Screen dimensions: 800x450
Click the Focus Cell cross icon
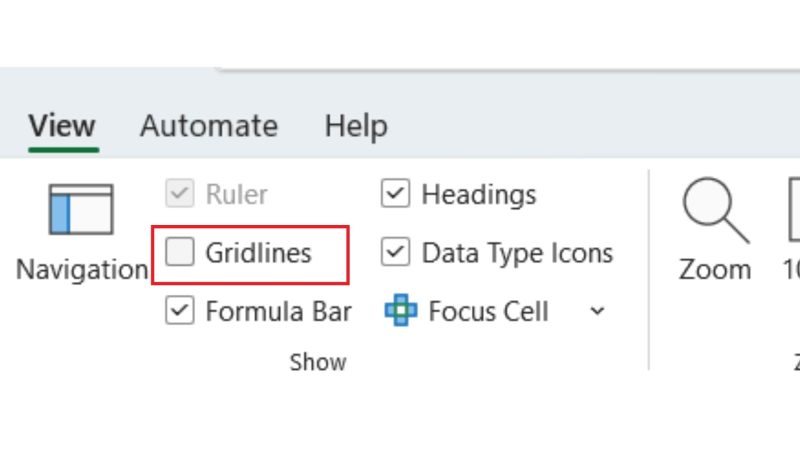coord(401,310)
